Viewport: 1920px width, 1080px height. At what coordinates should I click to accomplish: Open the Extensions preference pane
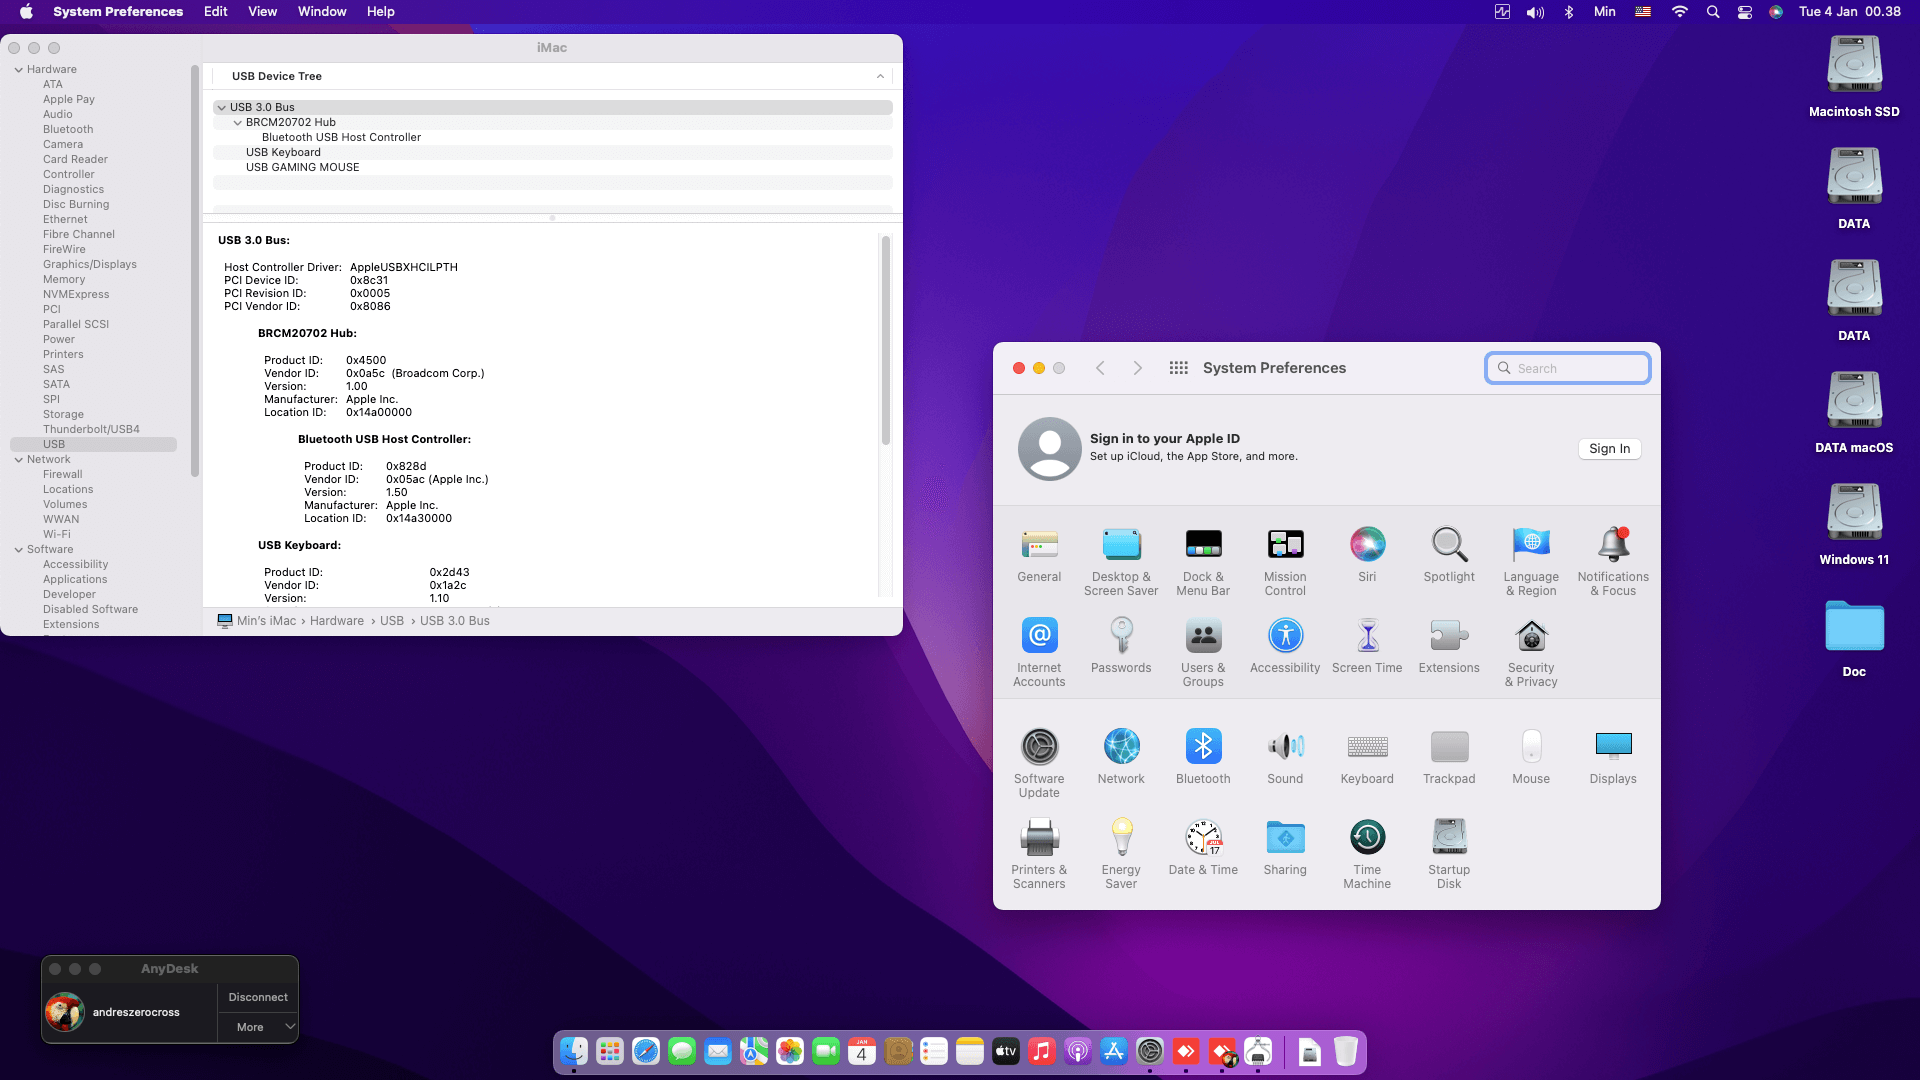click(x=1449, y=647)
